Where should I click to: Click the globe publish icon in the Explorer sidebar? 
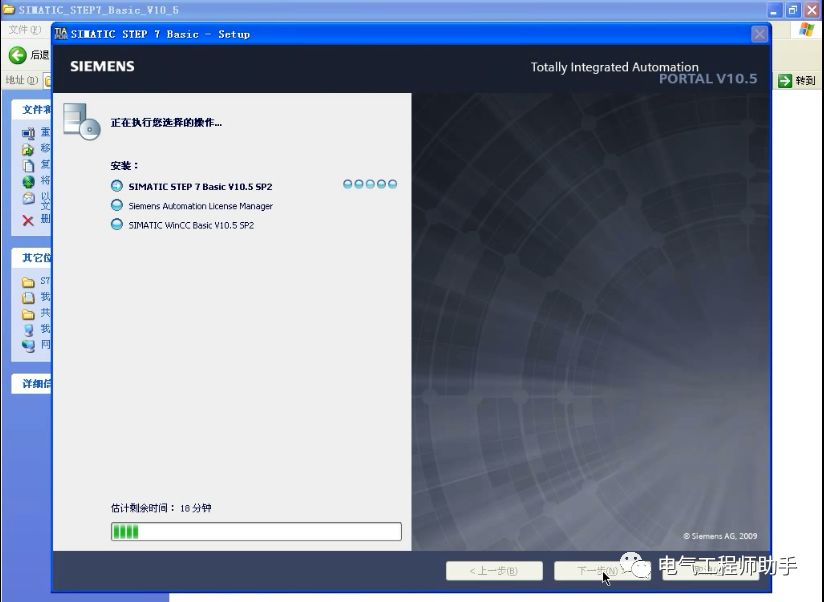(28, 182)
